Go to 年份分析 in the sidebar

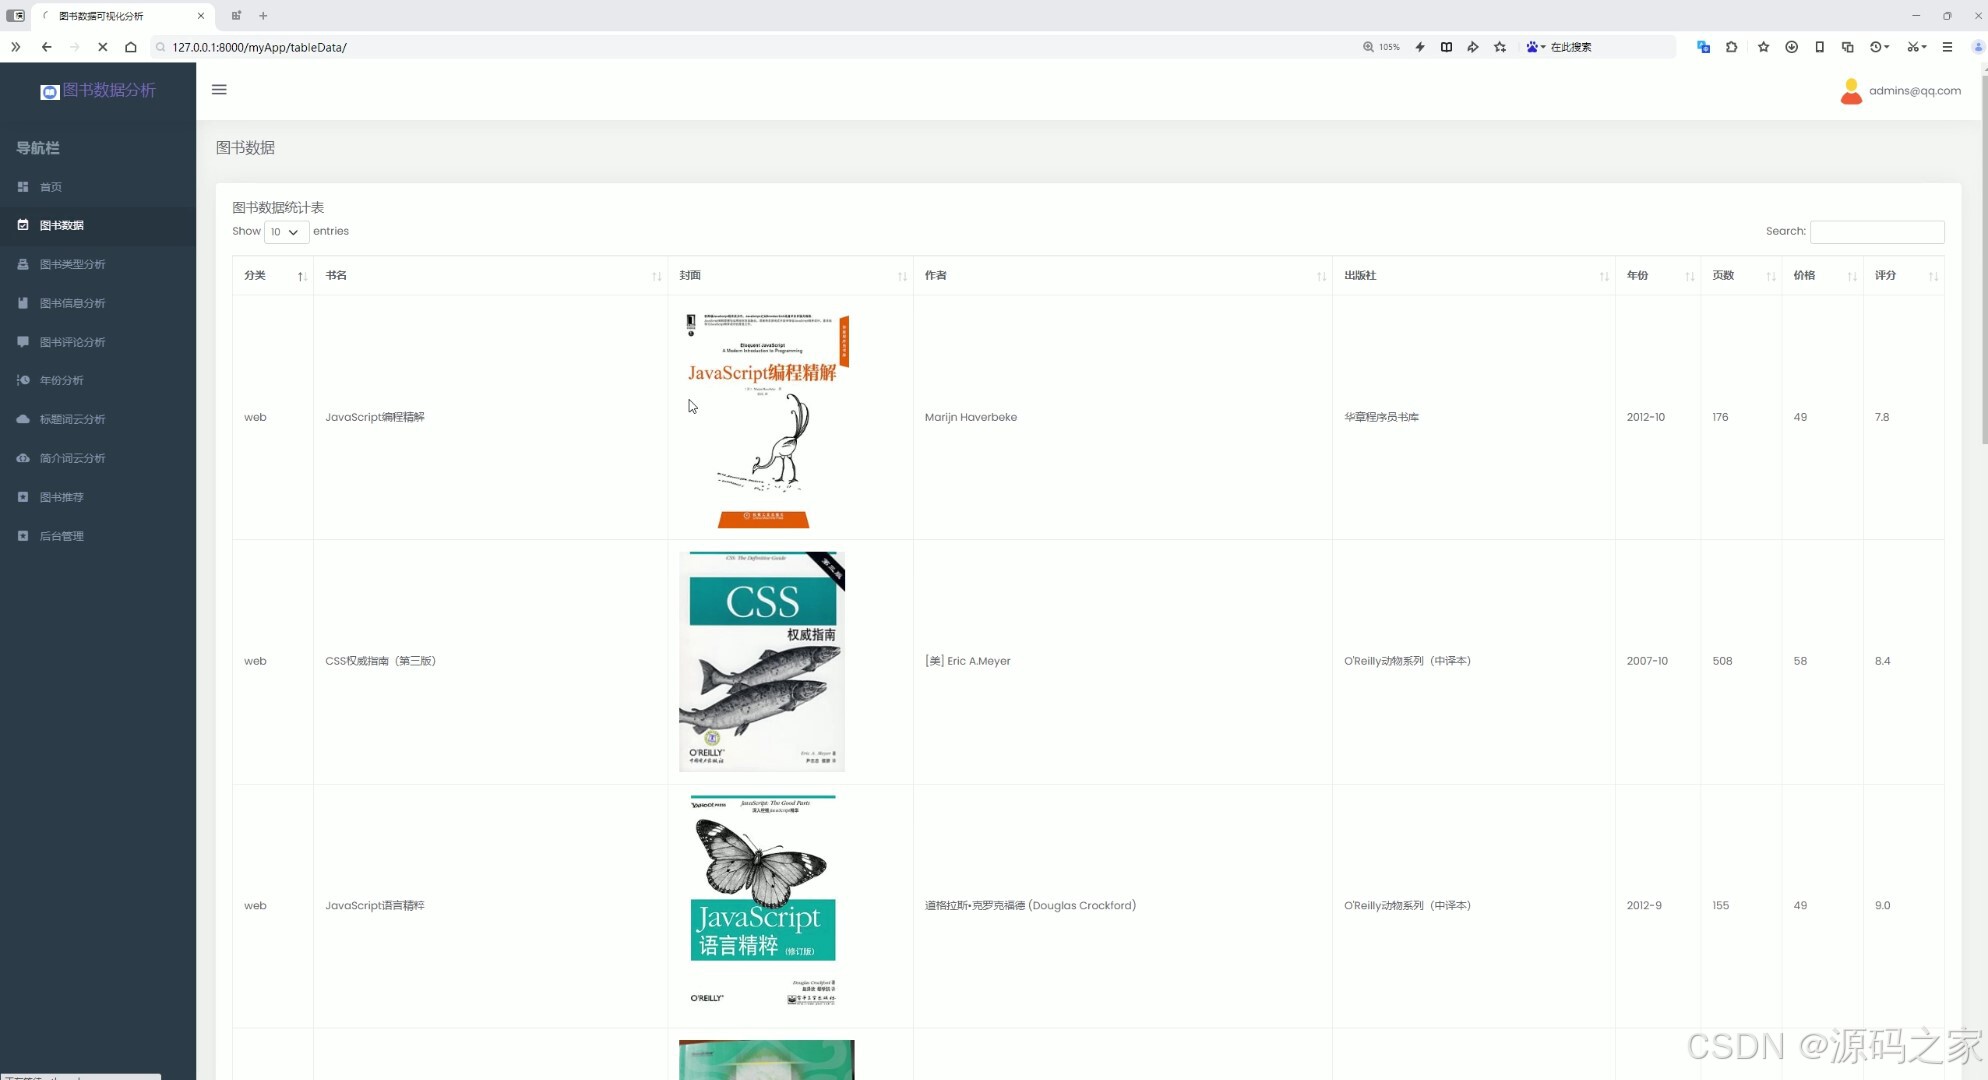tap(61, 380)
